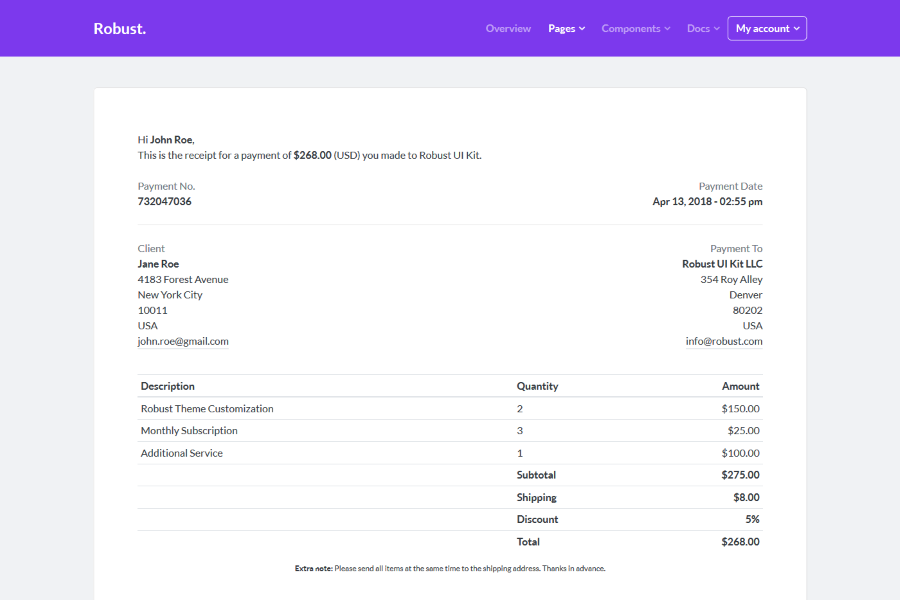Click Overview in the navigation bar
900x600 pixels.
coord(508,28)
